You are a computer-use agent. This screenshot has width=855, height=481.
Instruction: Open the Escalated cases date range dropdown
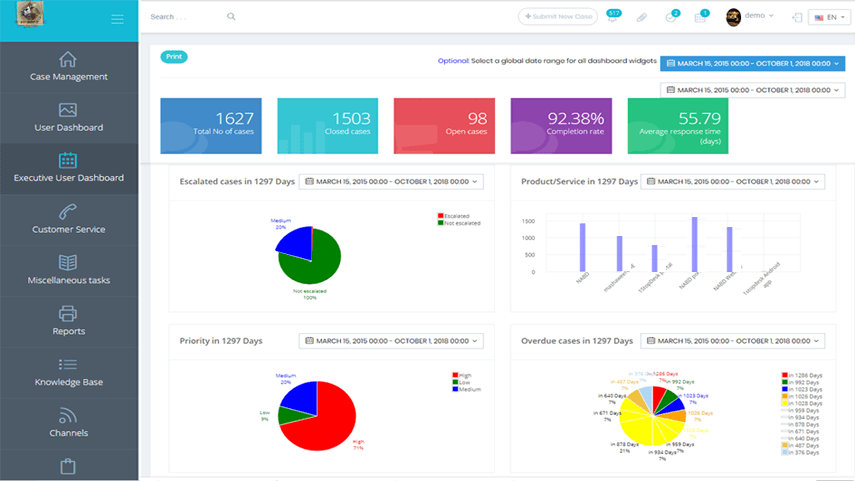tap(391, 182)
